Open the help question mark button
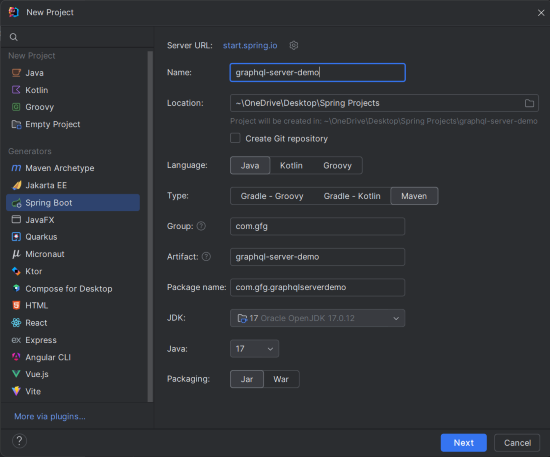550x457 pixels. [19, 441]
